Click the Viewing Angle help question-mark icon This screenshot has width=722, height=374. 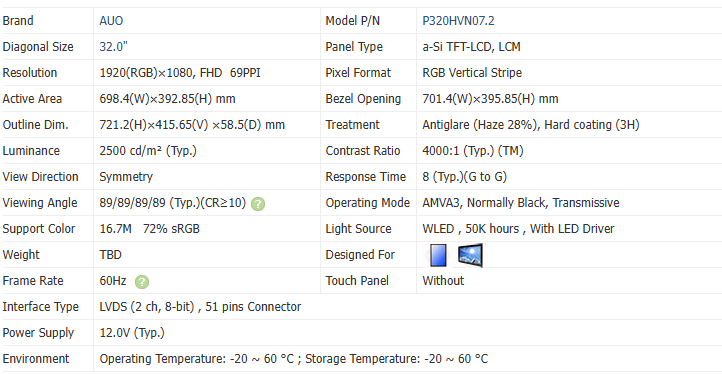[258, 204]
